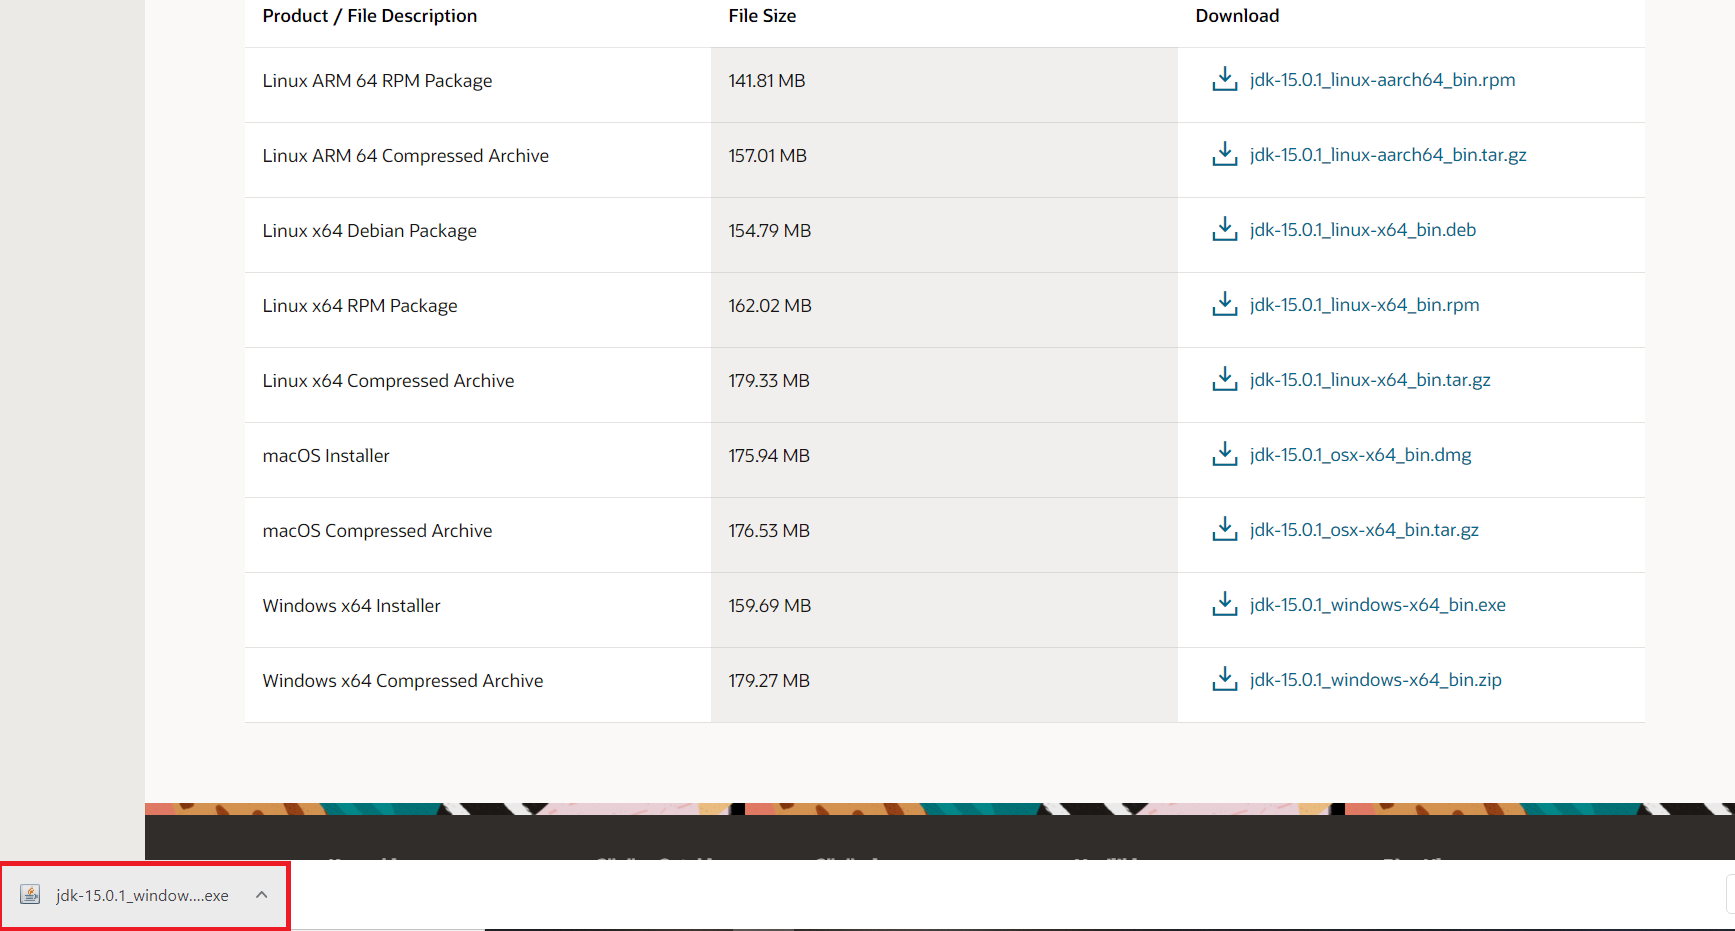Select Windows x64 Compressed Archive text

(x=402, y=681)
